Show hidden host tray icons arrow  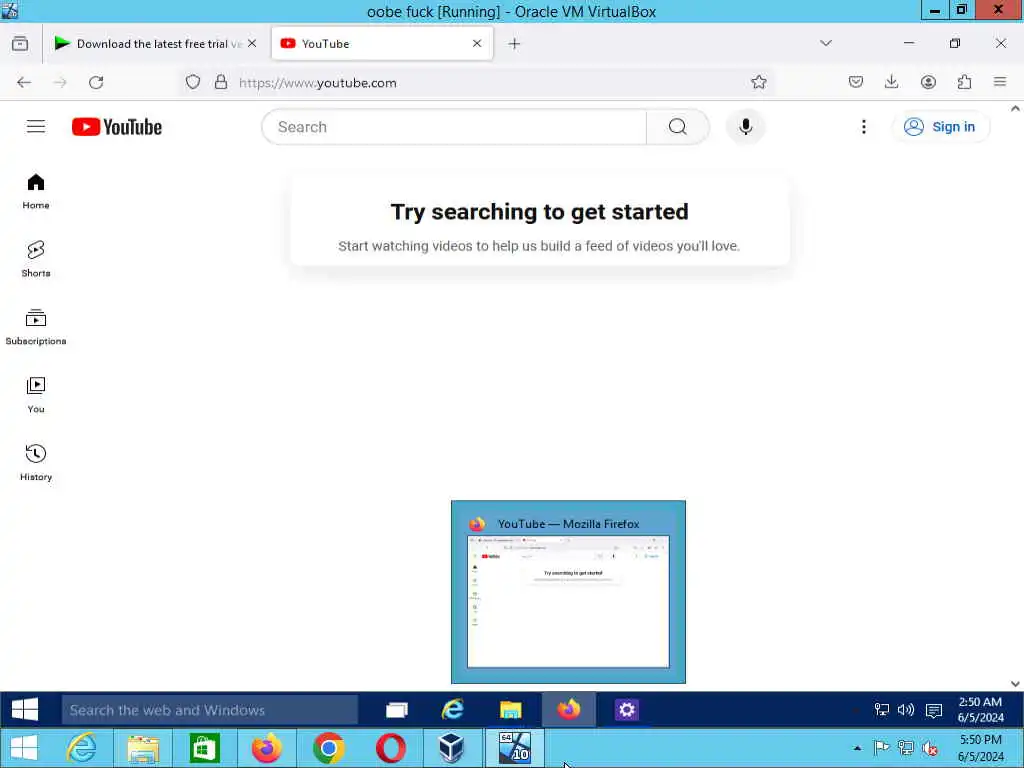[857, 748]
